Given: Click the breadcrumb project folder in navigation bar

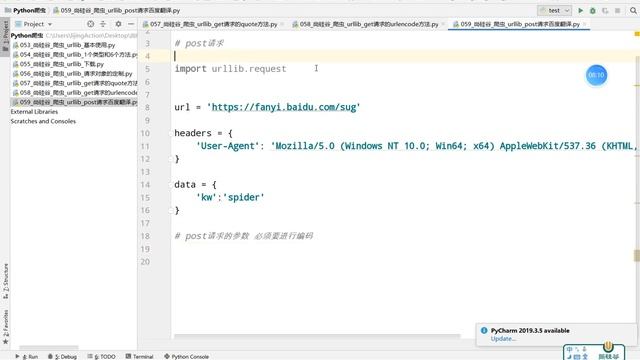Looking at the screenshot, I should [25, 10].
